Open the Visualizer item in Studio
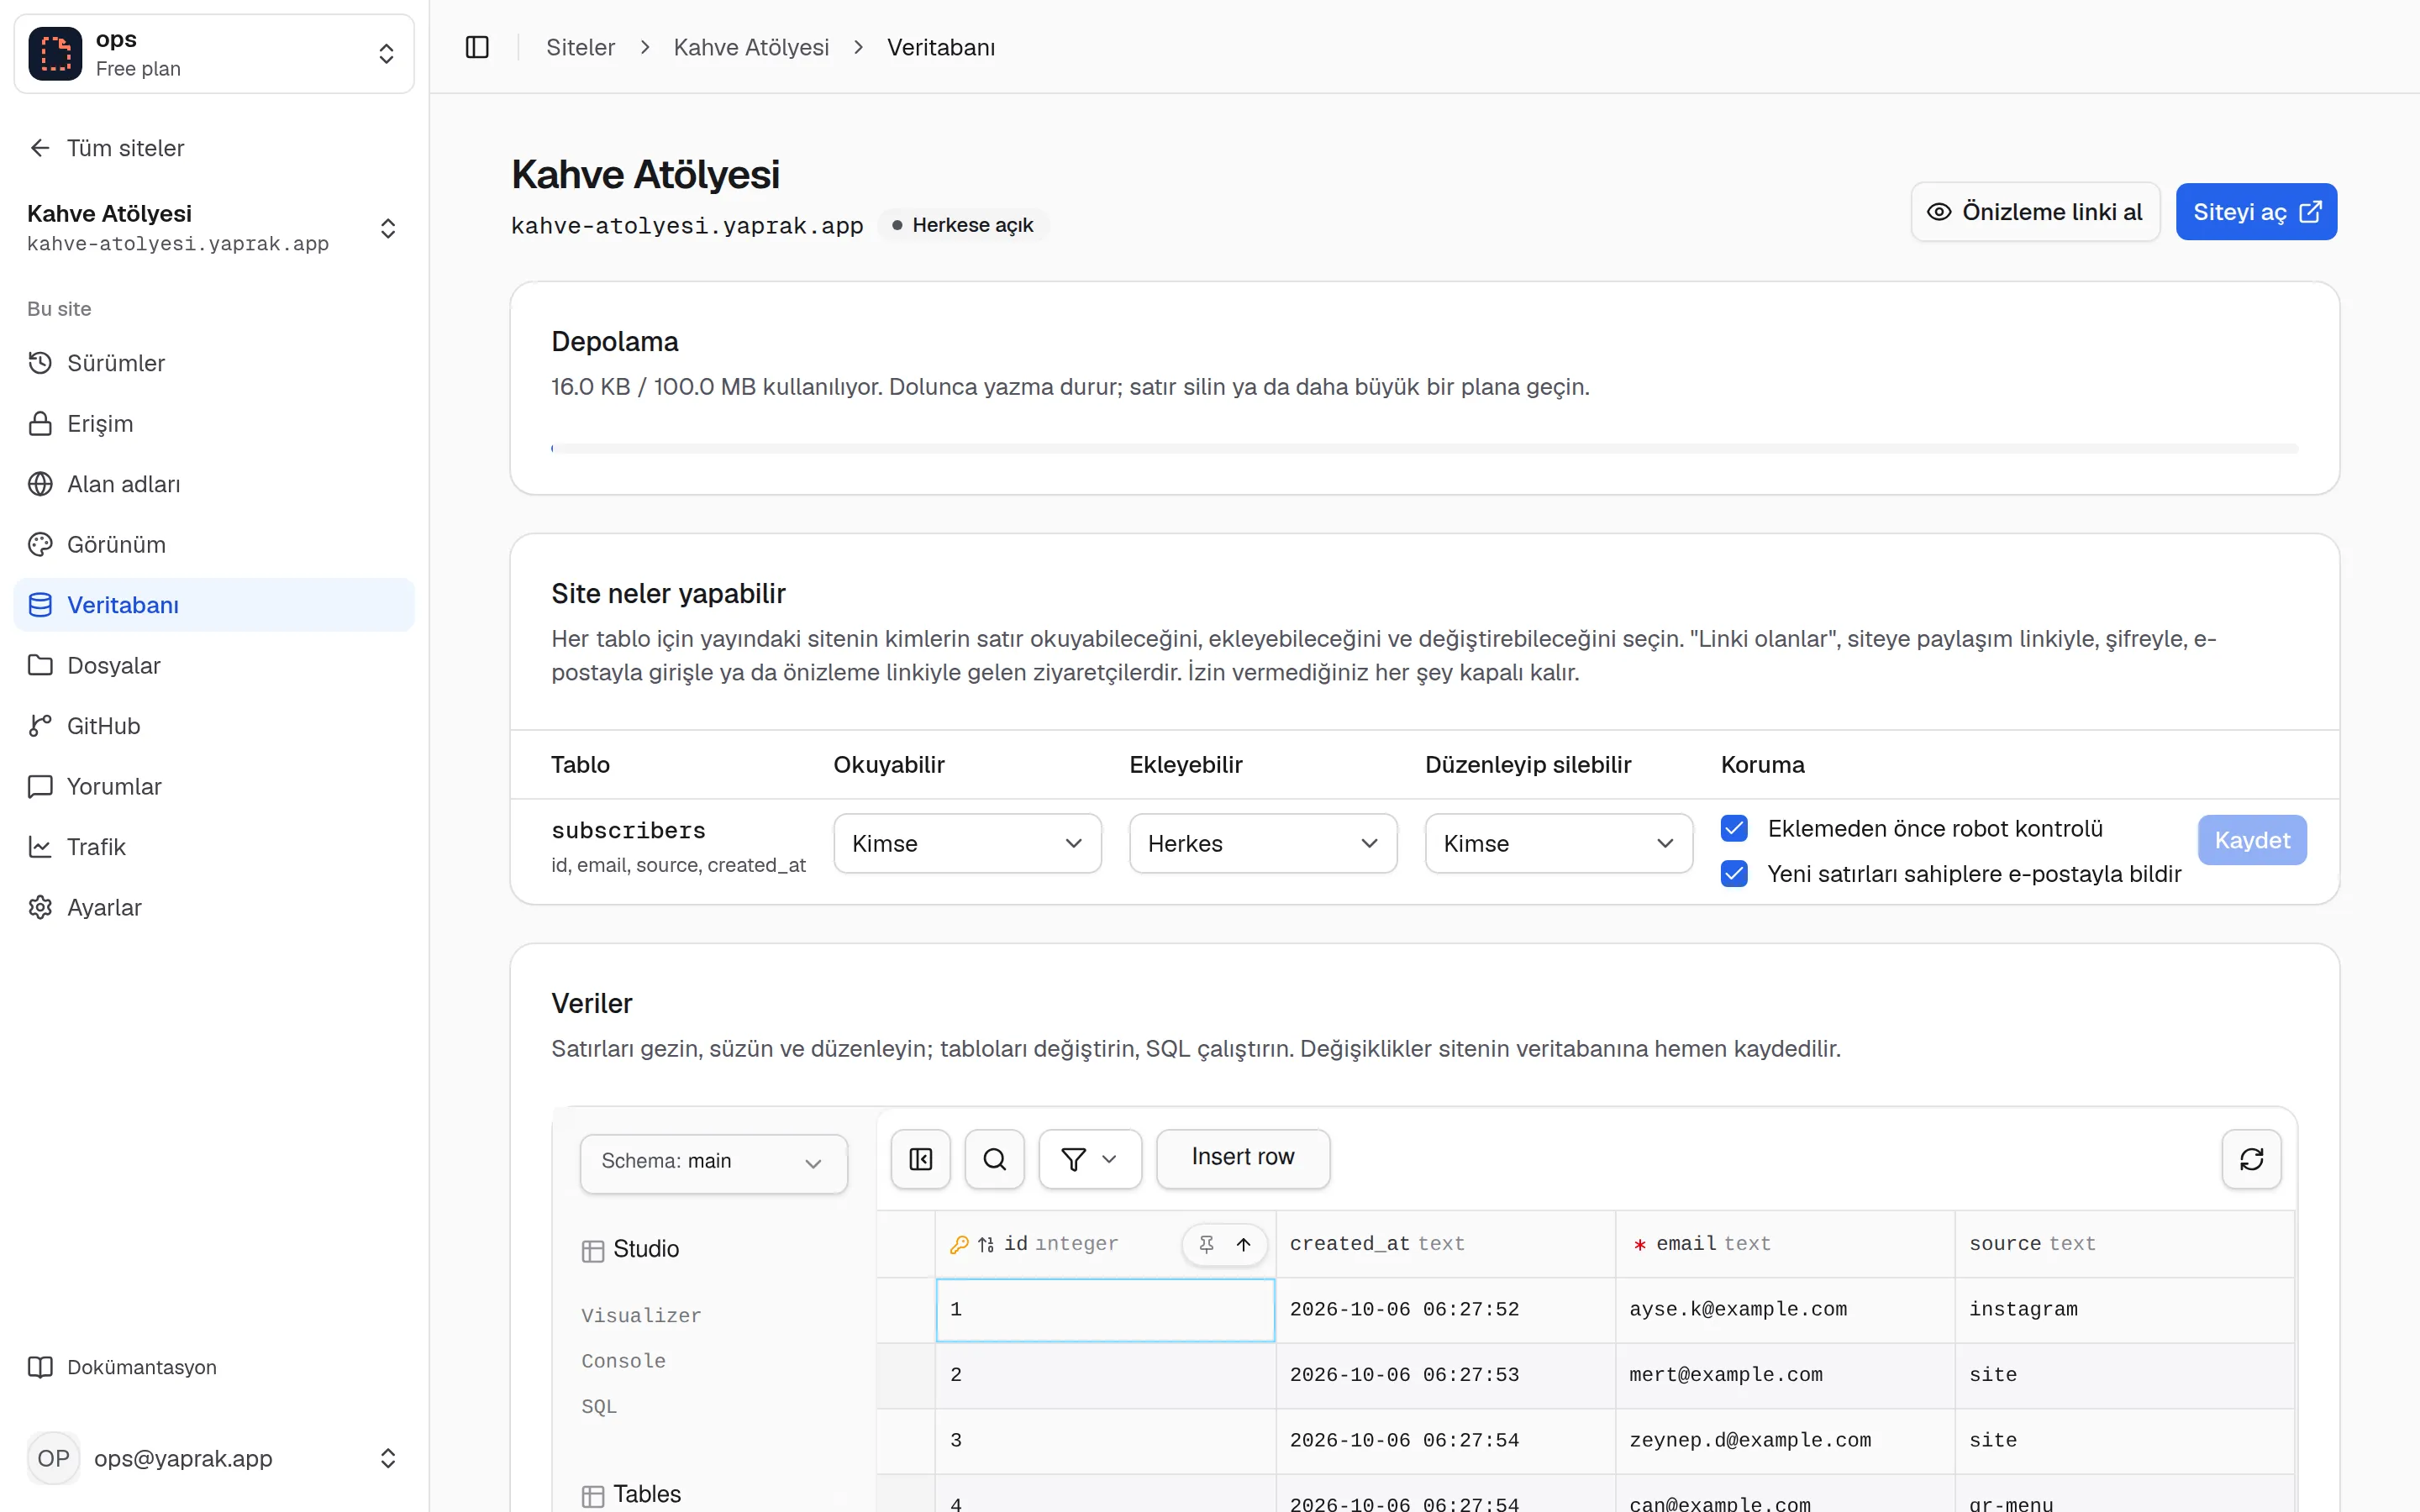The width and height of the screenshot is (2420, 1512). pyautogui.click(x=641, y=1316)
